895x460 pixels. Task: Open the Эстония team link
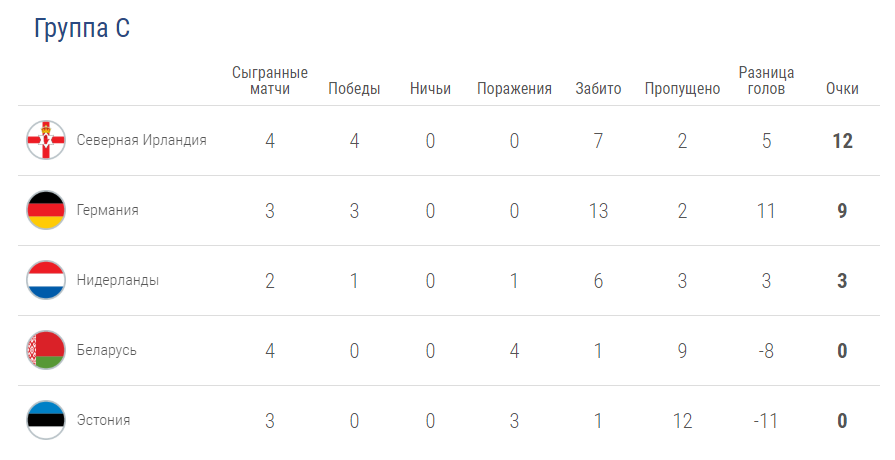pos(103,420)
